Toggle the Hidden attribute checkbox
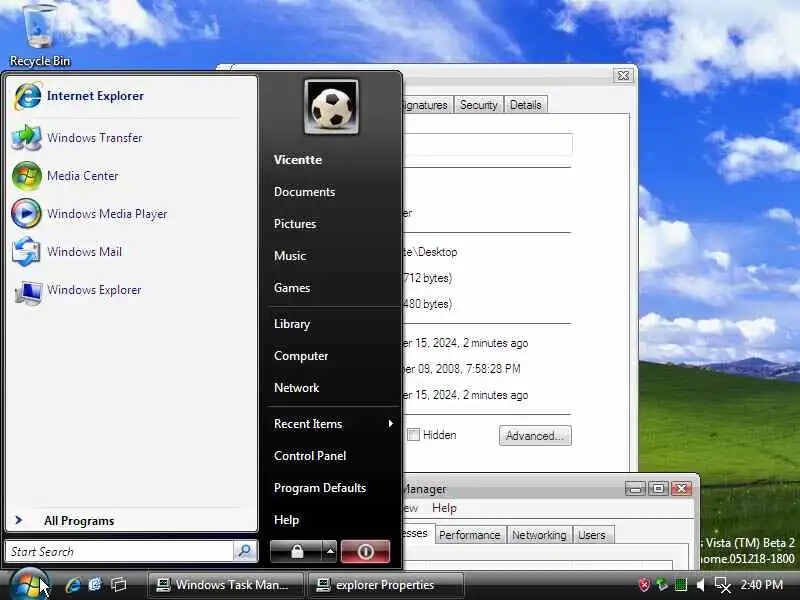 413,435
